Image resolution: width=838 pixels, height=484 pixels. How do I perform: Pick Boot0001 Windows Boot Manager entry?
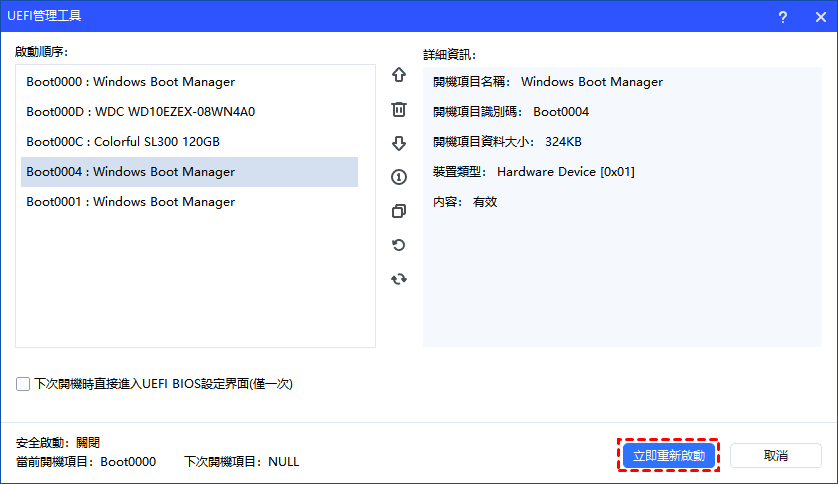pyautogui.click(x=130, y=202)
